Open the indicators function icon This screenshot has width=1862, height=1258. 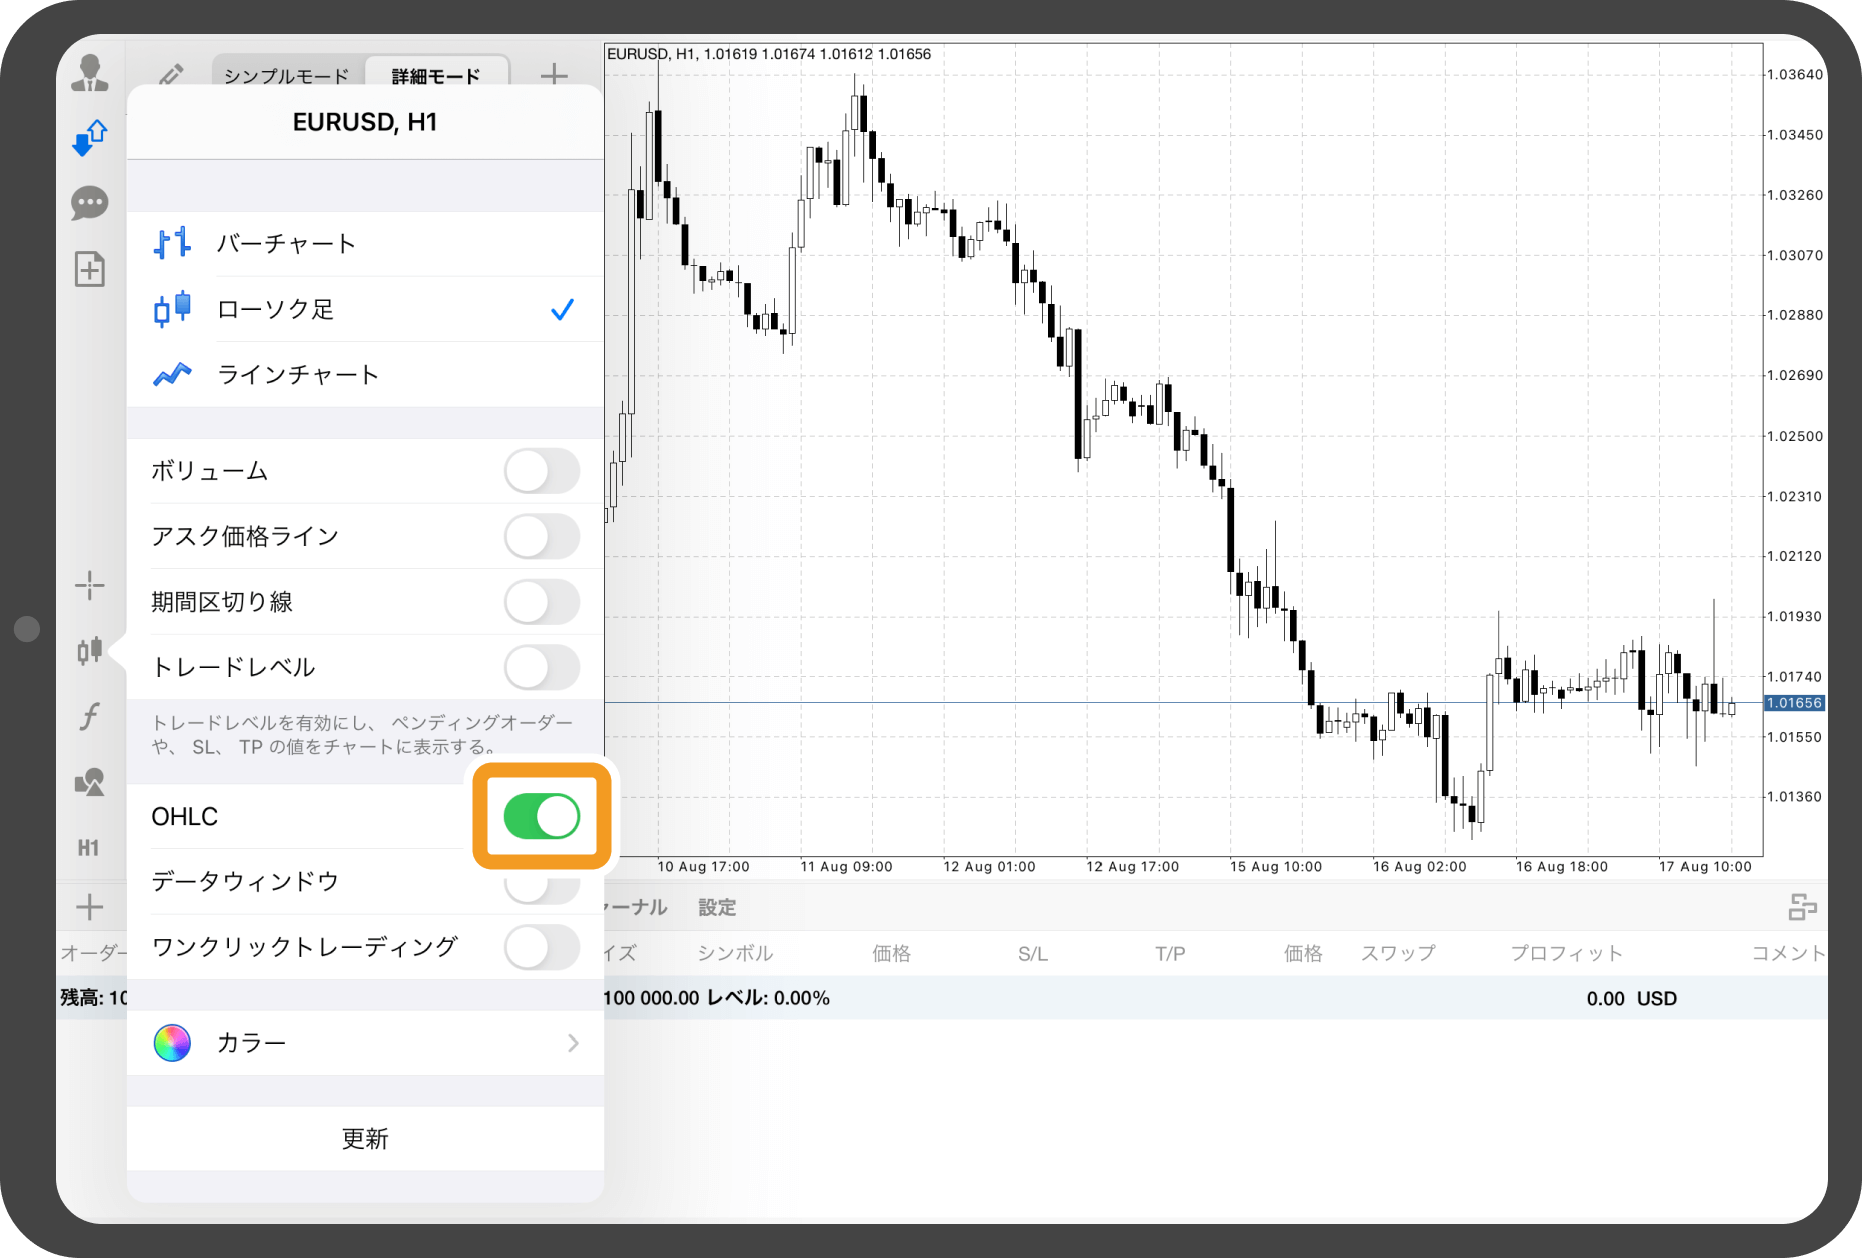click(x=90, y=716)
